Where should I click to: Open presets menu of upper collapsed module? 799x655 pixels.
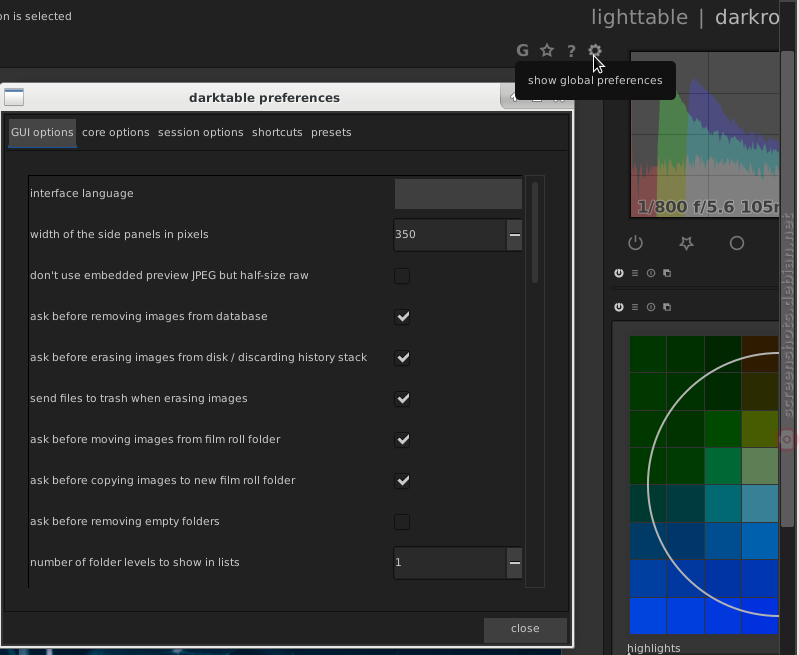635,273
